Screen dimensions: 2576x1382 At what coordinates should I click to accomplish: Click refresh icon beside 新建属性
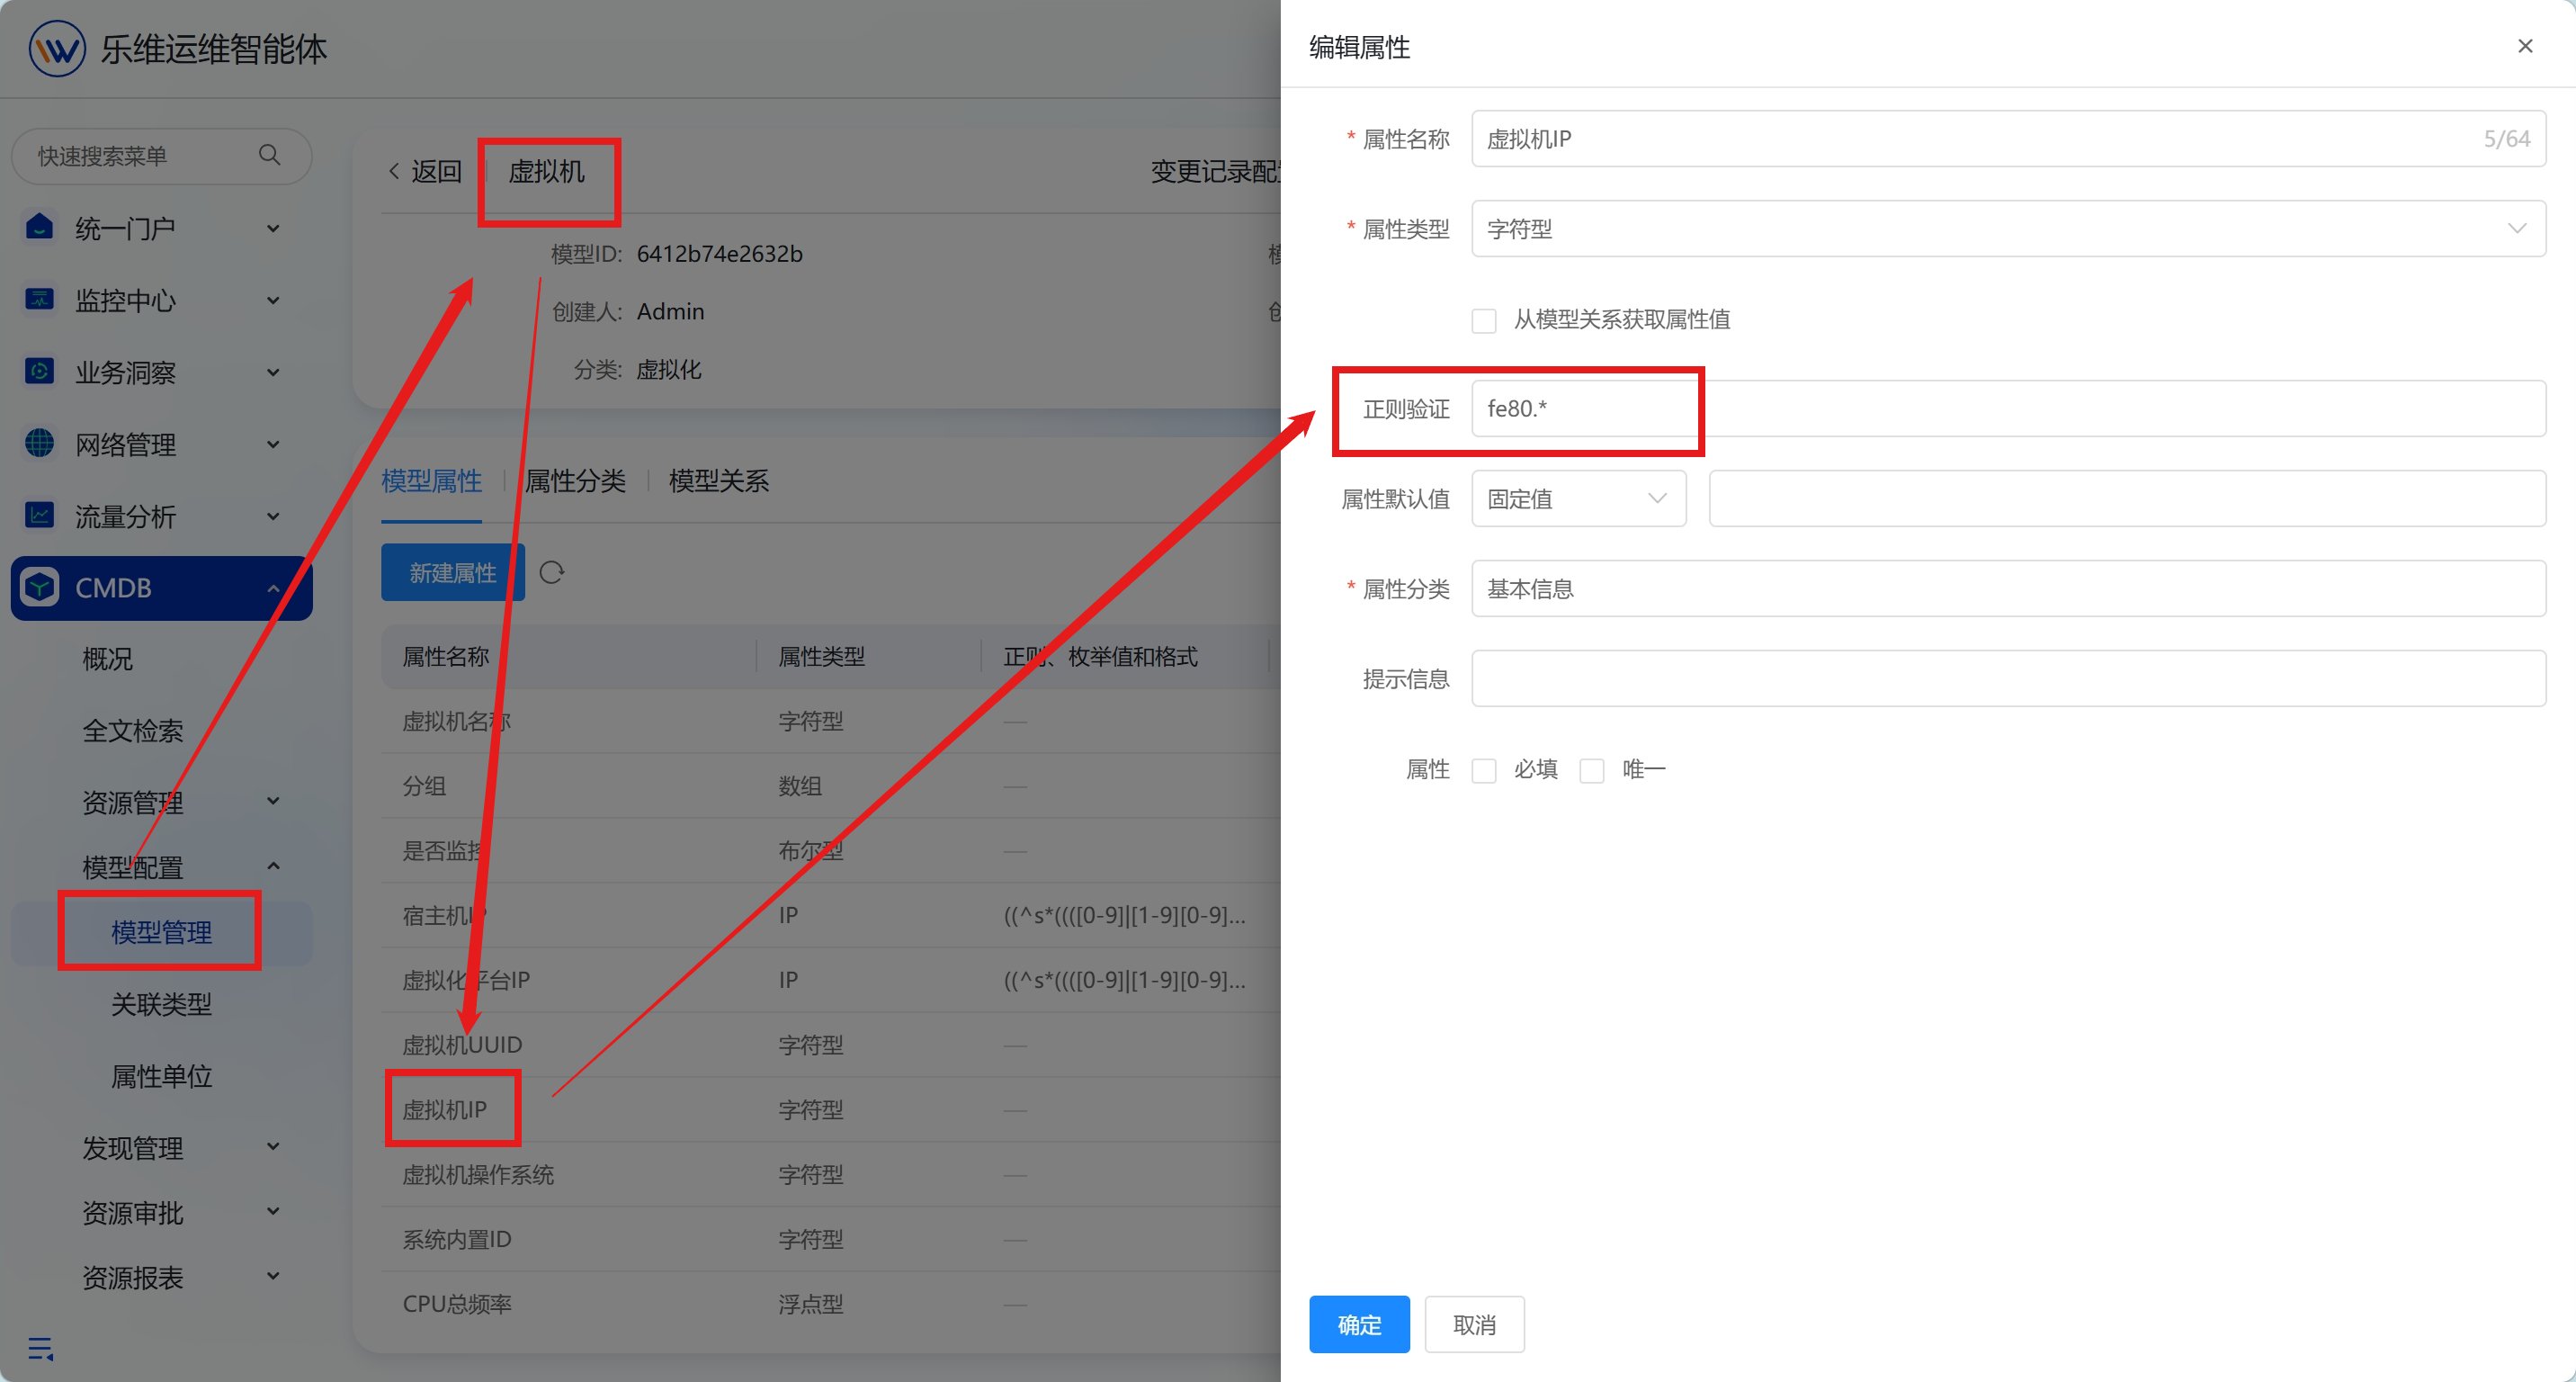tap(552, 572)
